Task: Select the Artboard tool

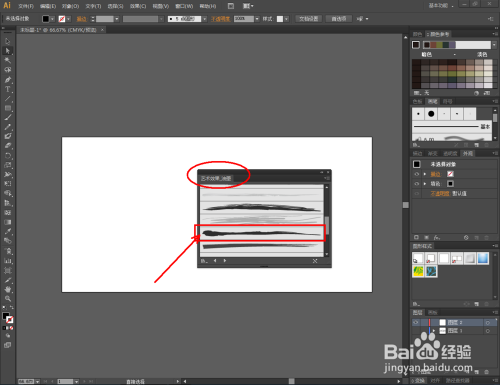Action: (x=7, y=270)
